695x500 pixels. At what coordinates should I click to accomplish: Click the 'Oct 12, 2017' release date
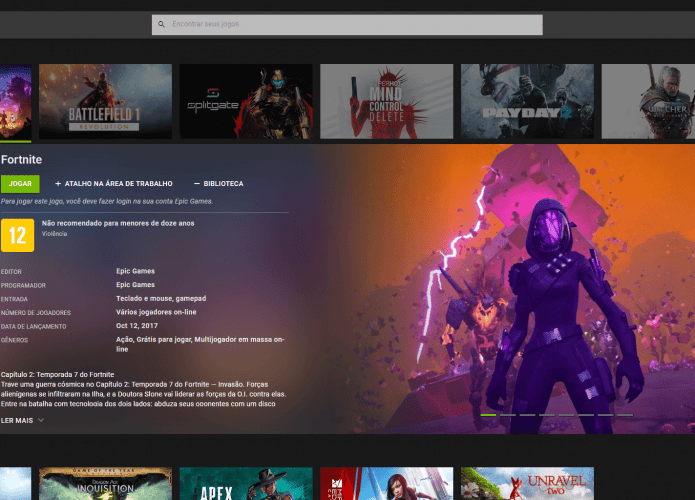tap(137, 325)
